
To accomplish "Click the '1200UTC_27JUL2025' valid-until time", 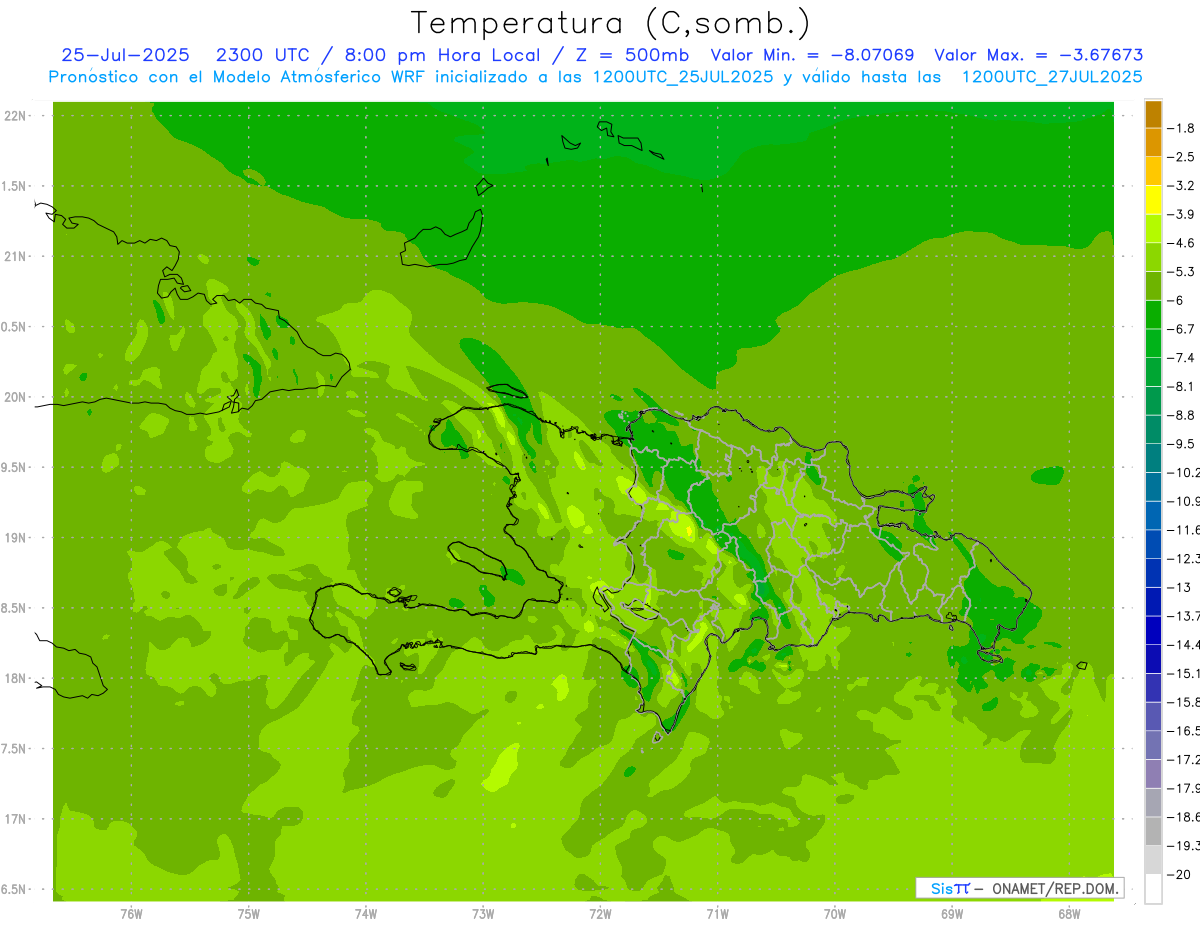I will click(1052, 77).
